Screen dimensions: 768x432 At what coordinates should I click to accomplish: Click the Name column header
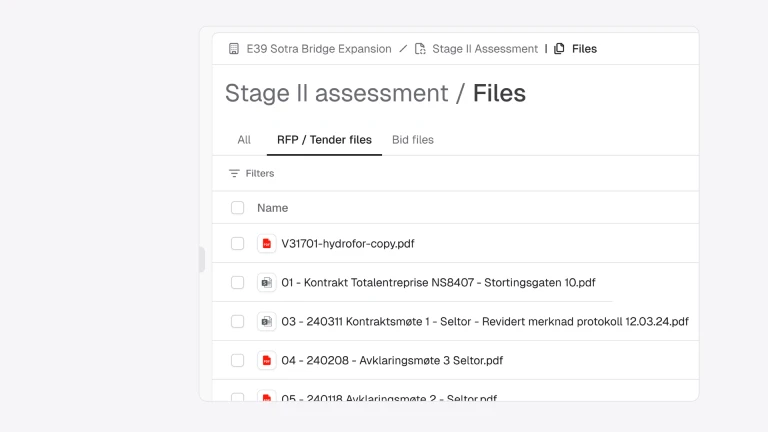tap(273, 208)
